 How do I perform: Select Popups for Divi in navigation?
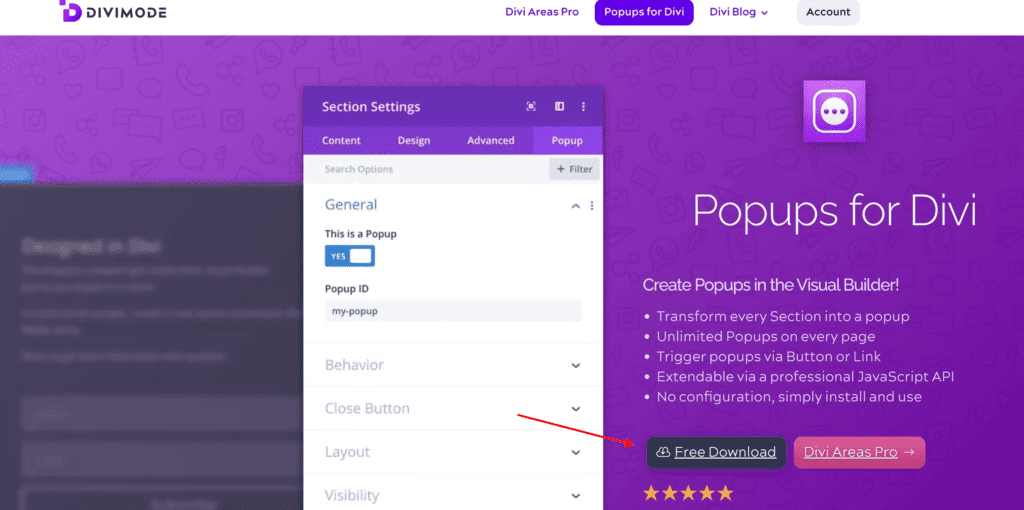[644, 12]
